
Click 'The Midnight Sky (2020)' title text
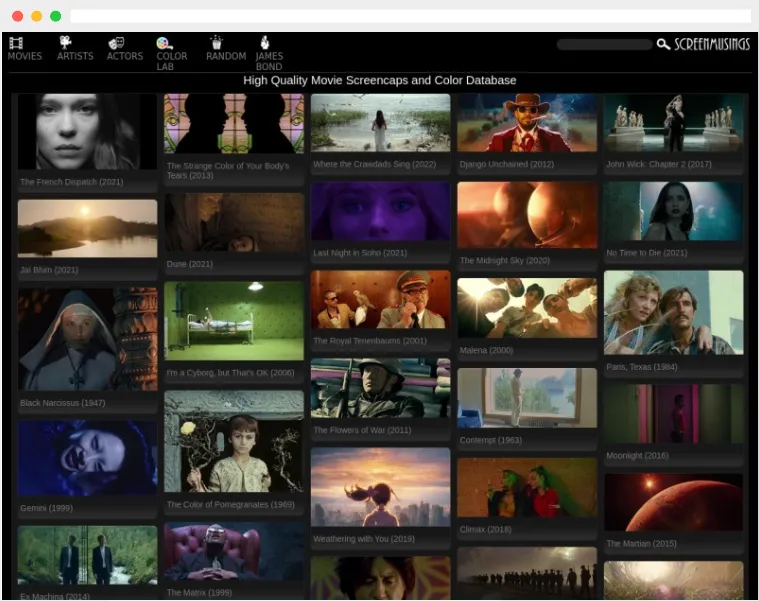[x=505, y=261]
